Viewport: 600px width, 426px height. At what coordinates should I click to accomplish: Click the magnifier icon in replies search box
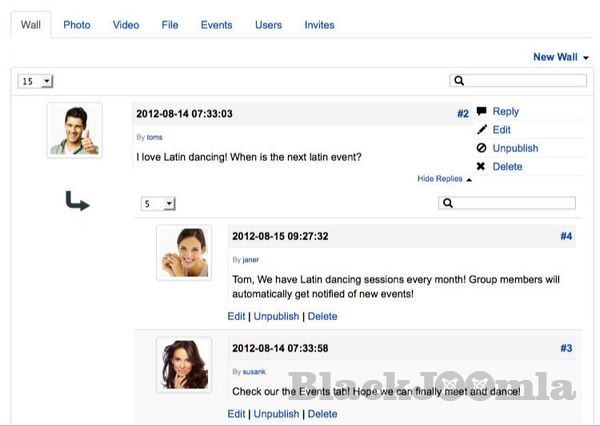point(448,203)
